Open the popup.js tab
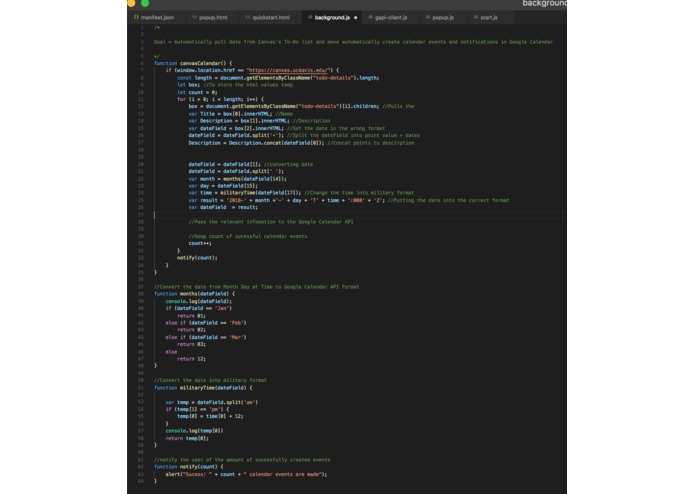The width and height of the screenshot is (695, 494). pyautogui.click(x=440, y=18)
